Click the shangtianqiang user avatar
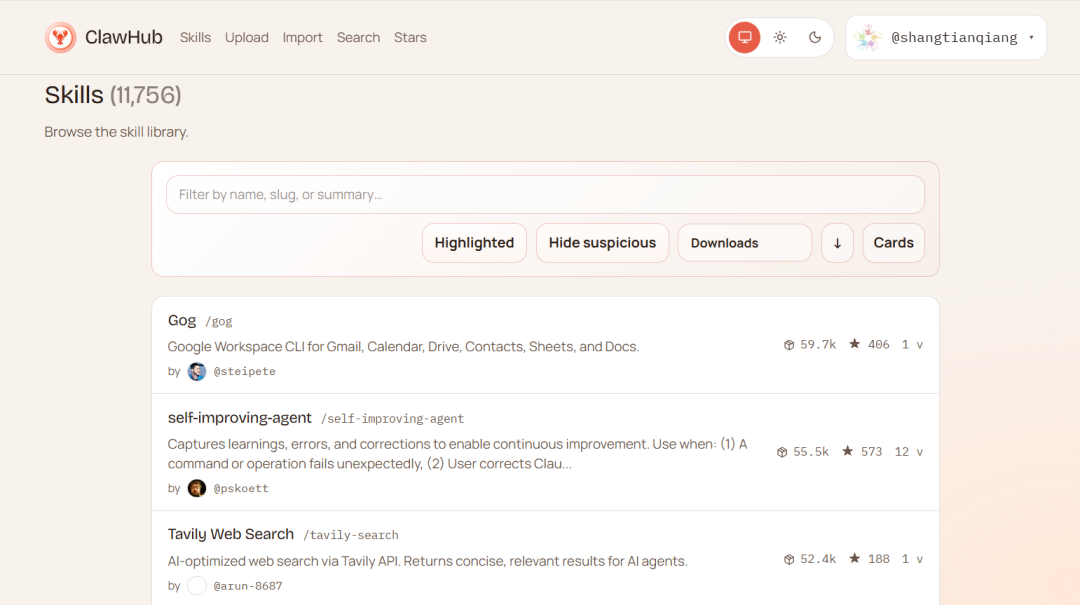The height and width of the screenshot is (605, 1080). pos(868,37)
